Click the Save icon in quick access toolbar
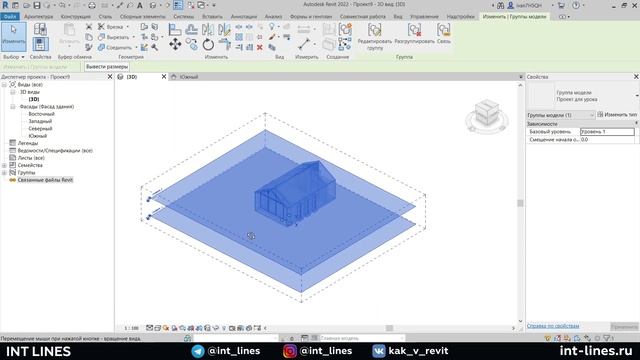 pos(37,5)
